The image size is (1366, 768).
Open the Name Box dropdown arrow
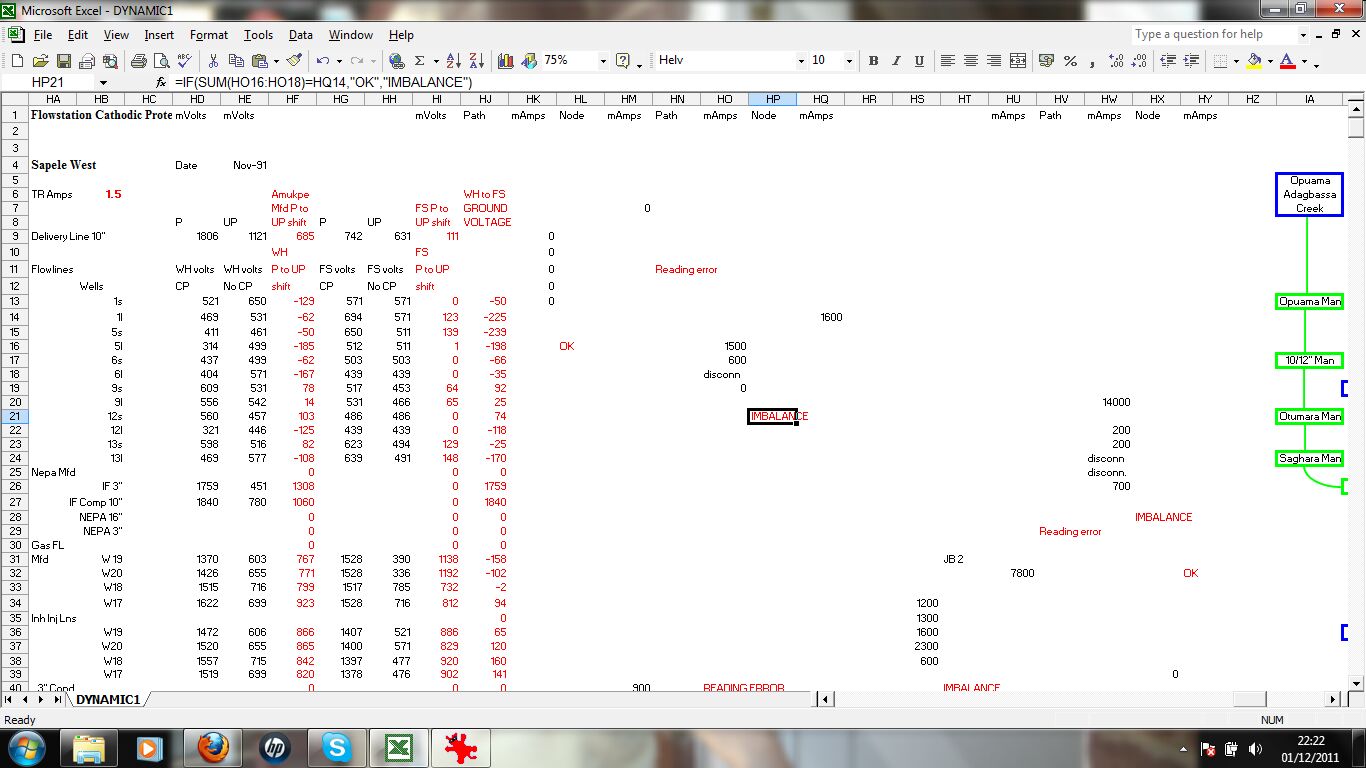point(102,82)
